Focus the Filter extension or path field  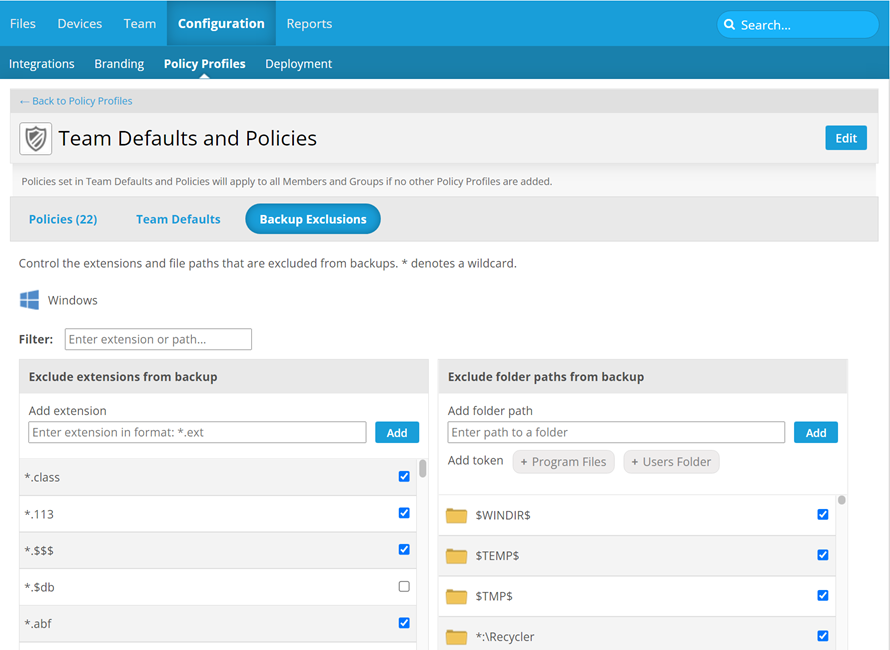158,339
